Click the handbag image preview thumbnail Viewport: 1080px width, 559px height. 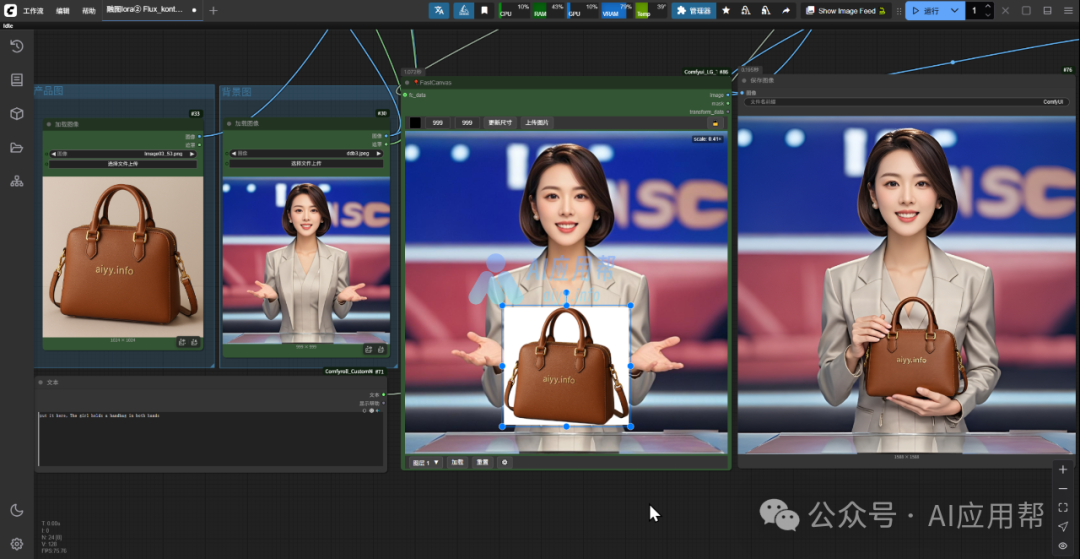click(x=123, y=257)
